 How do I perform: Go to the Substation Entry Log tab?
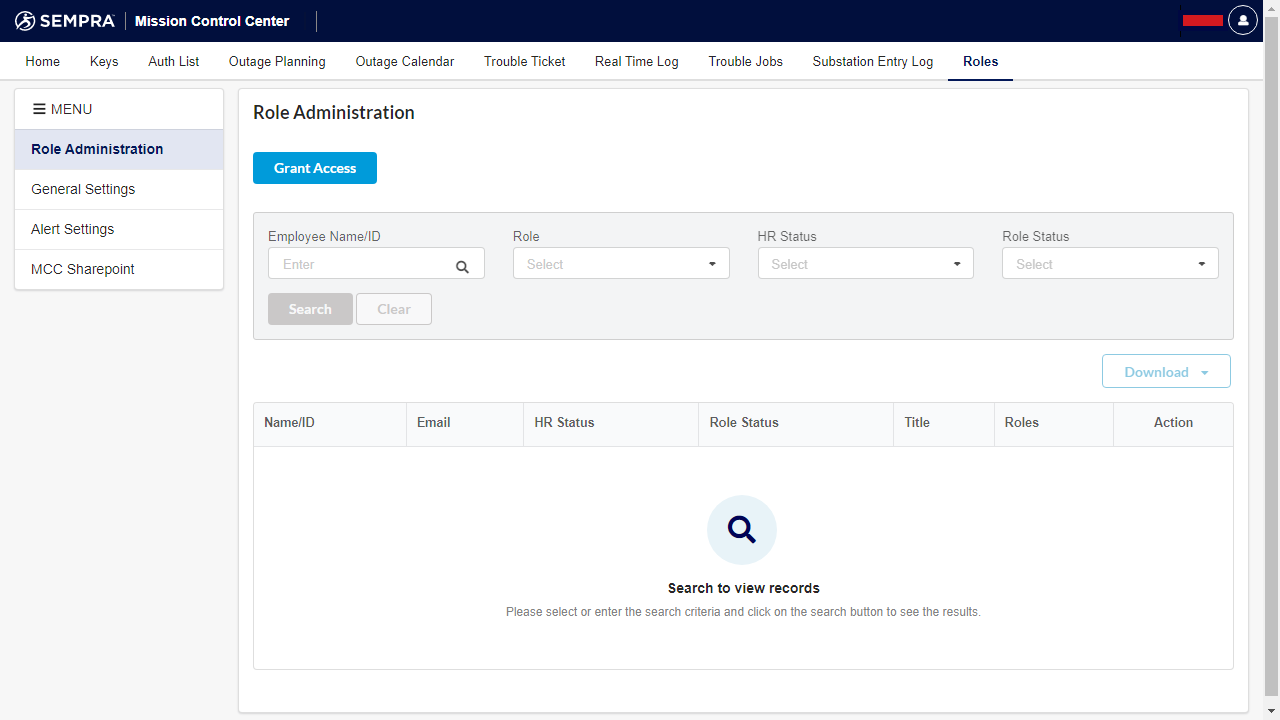coord(872,62)
